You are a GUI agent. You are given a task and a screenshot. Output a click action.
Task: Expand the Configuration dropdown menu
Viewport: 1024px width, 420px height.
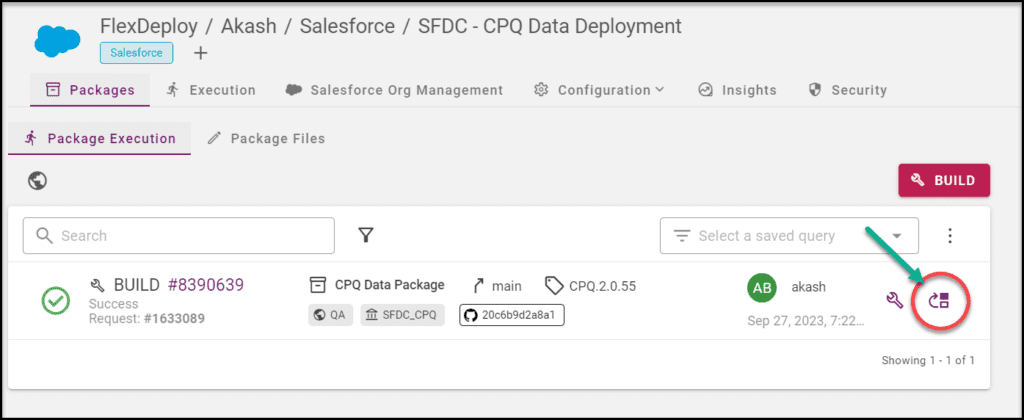tap(600, 90)
